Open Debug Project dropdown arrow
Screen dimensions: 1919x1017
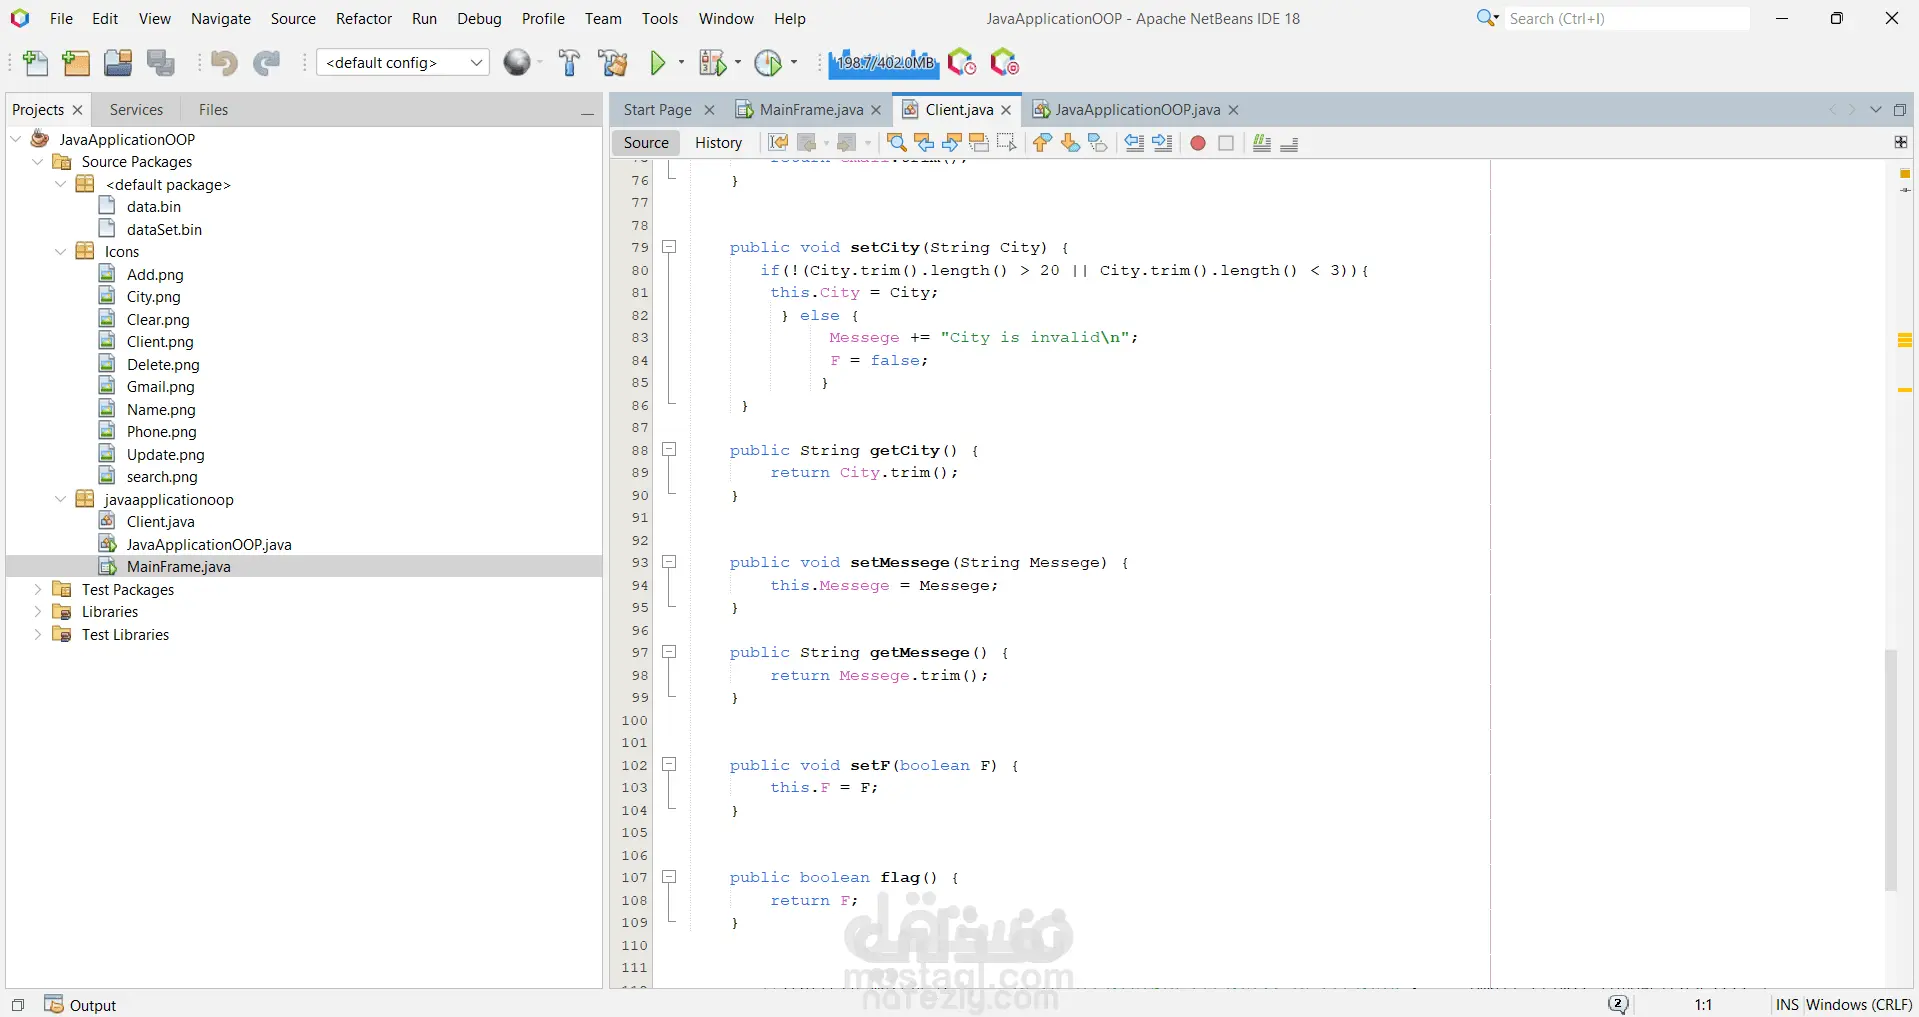[x=738, y=62]
